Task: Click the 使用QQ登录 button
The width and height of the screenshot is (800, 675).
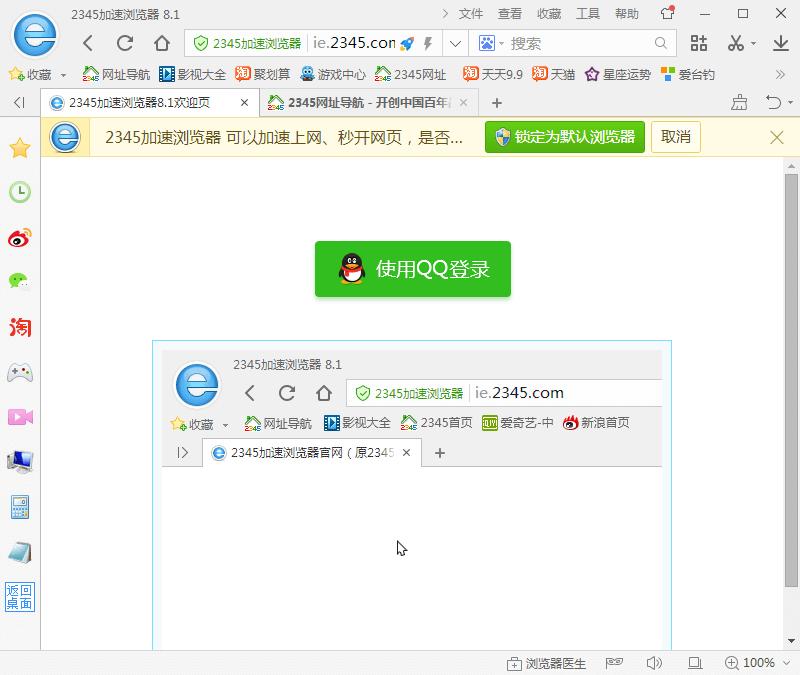Action: pyautogui.click(x=413, y=269)
